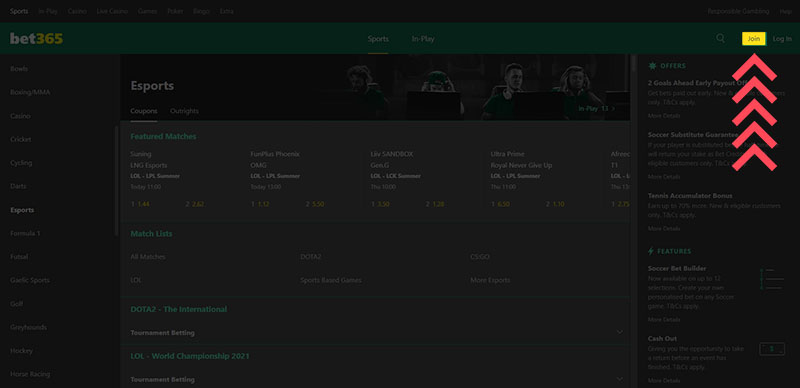Open the All Matches list
The image size is (800, 388).
click(x=148, y=257)
